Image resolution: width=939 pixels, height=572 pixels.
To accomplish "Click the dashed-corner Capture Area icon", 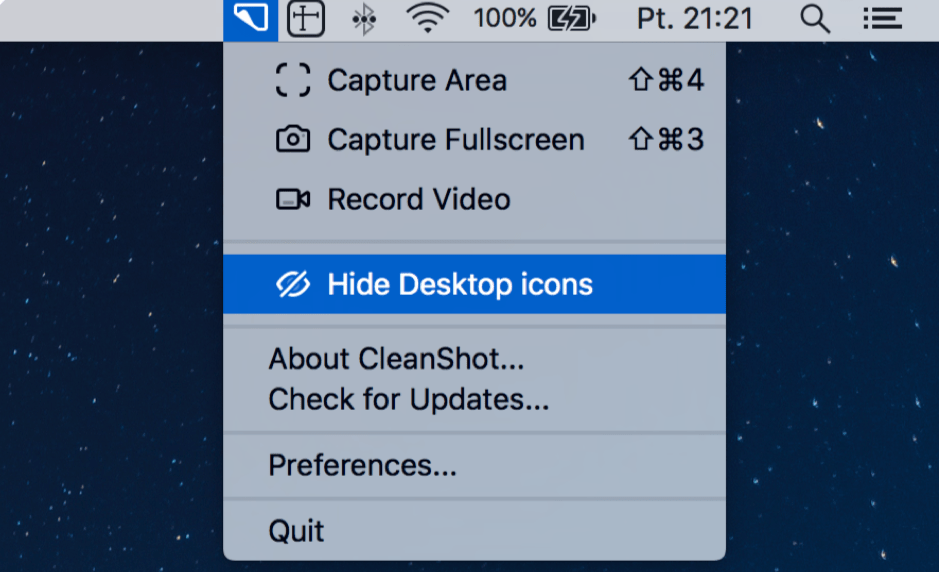I will point(293,80).
